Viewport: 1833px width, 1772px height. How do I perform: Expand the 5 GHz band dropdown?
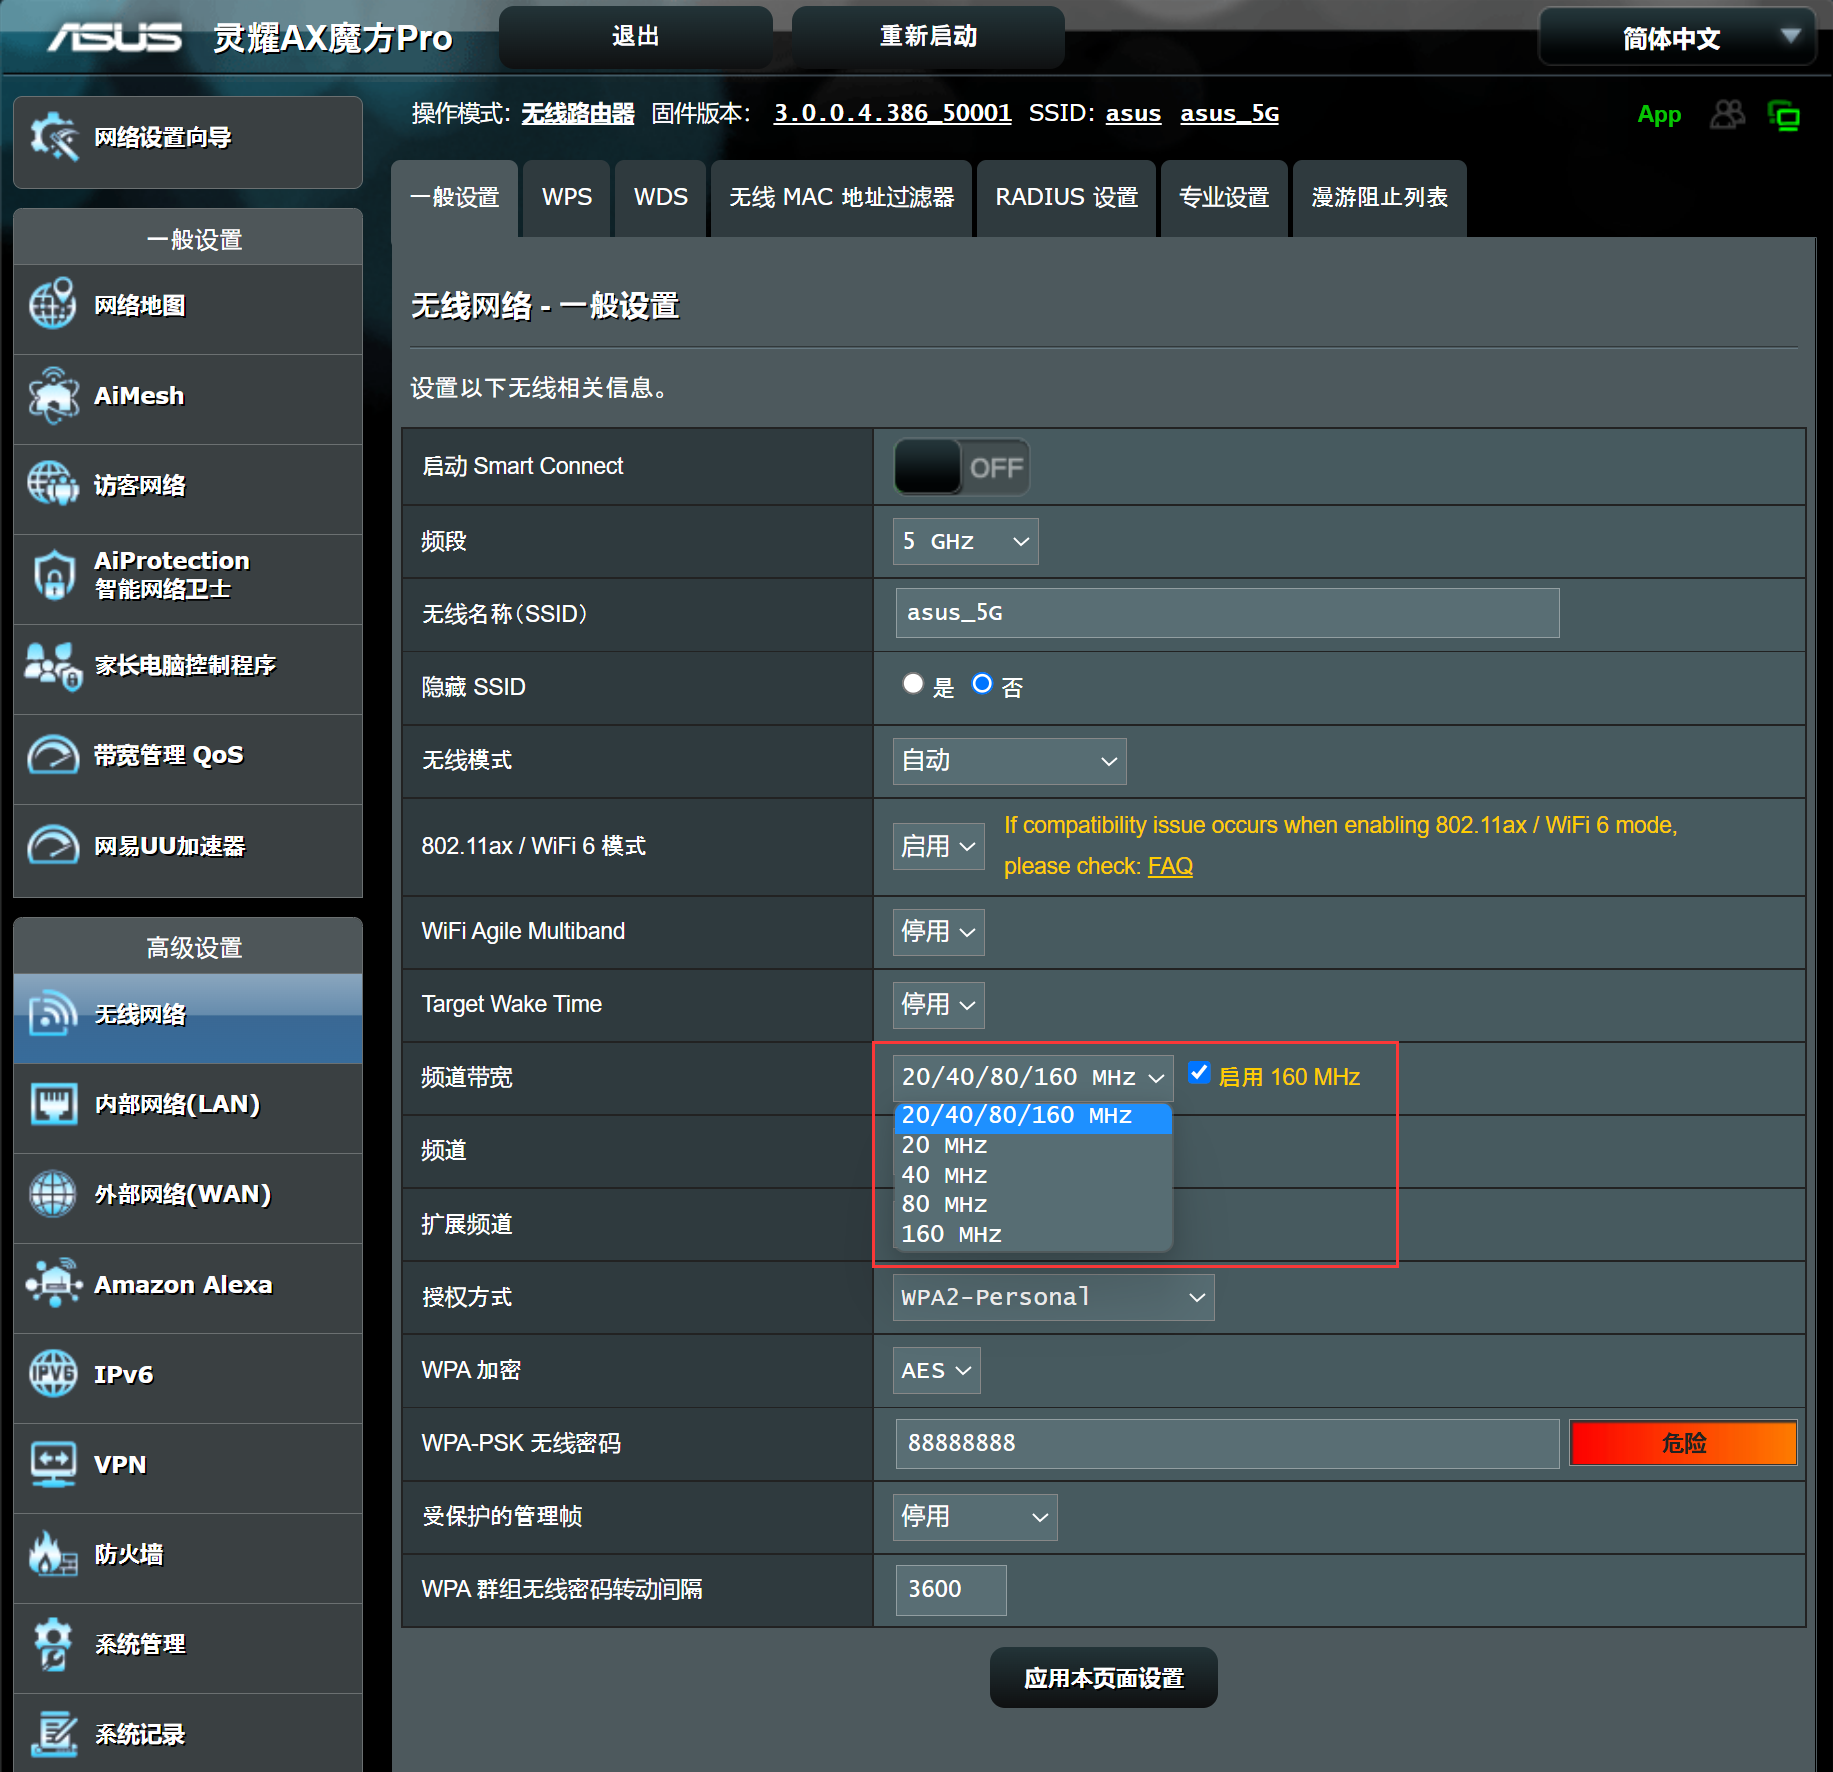pos(964,541)
